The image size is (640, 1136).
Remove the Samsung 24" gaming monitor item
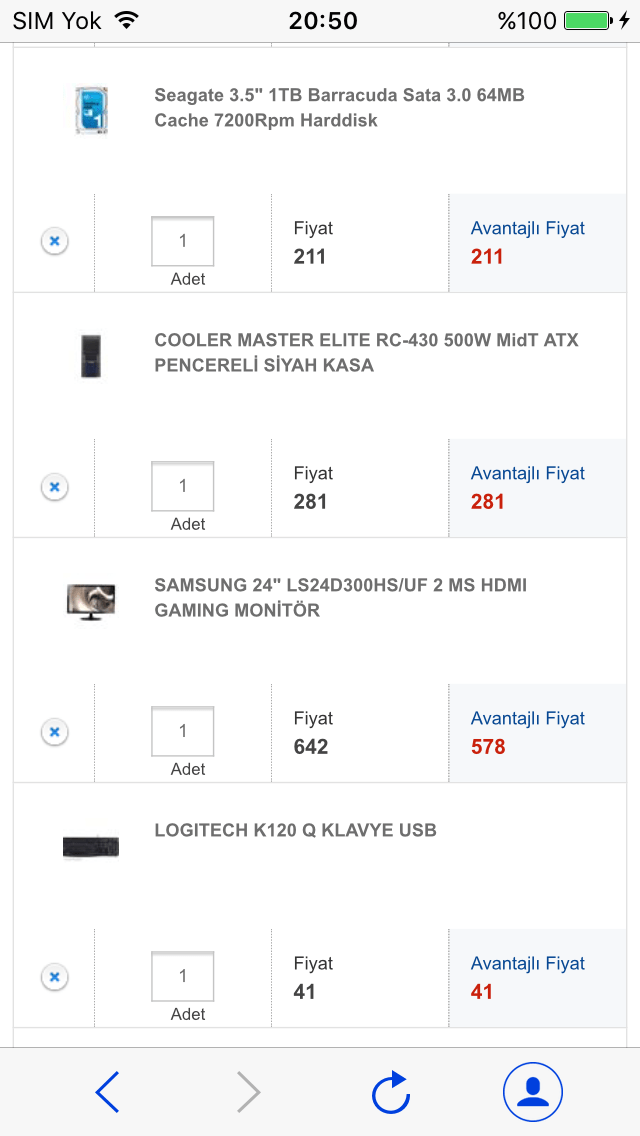point(54,732)
